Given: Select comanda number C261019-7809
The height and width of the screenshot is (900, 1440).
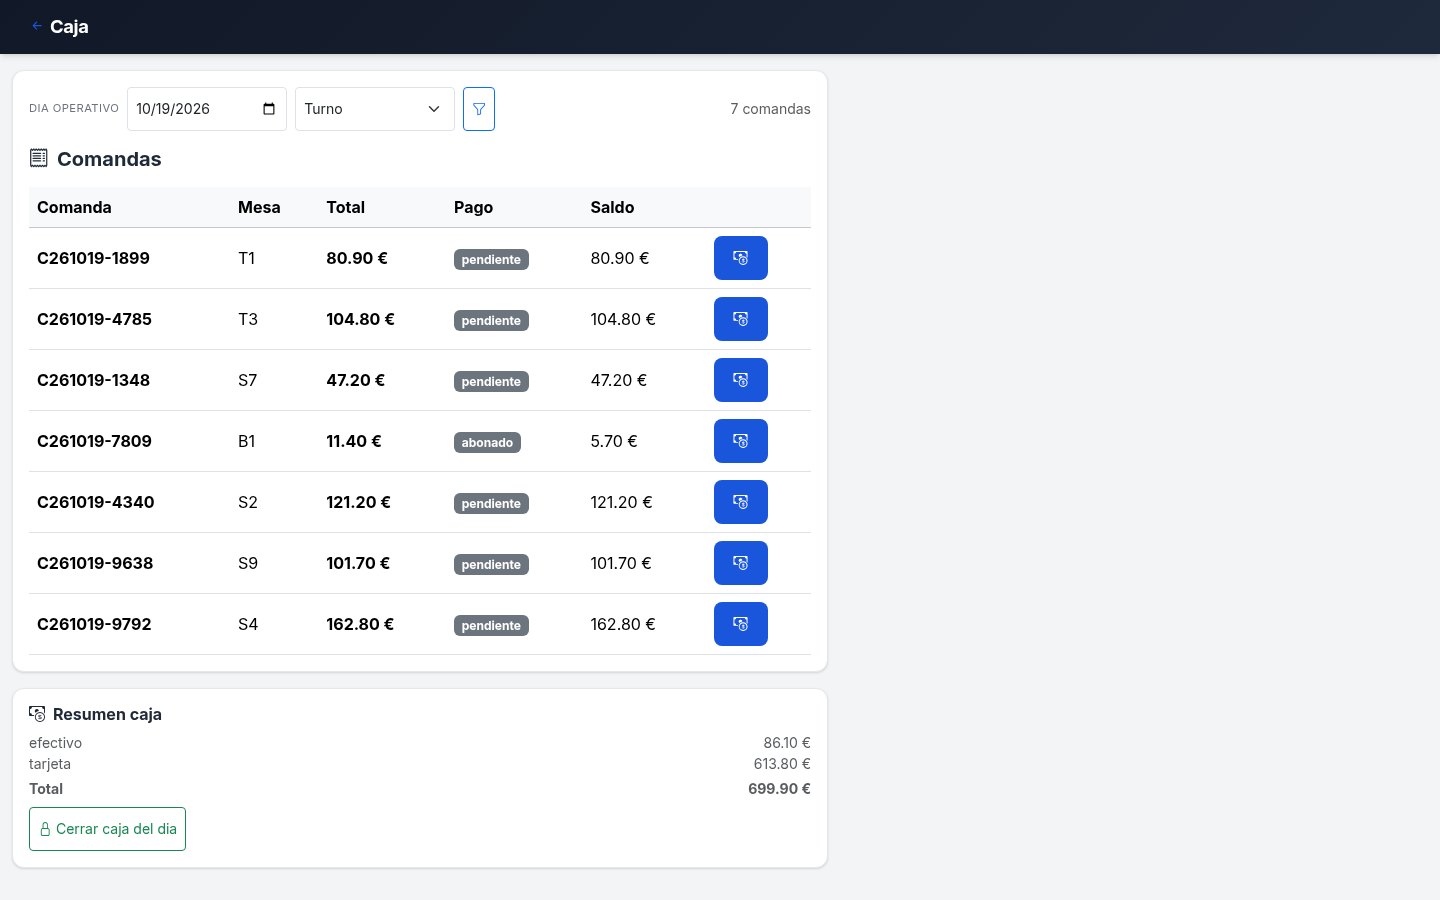Looking at the screenshot, I should [x=94, y=441].
